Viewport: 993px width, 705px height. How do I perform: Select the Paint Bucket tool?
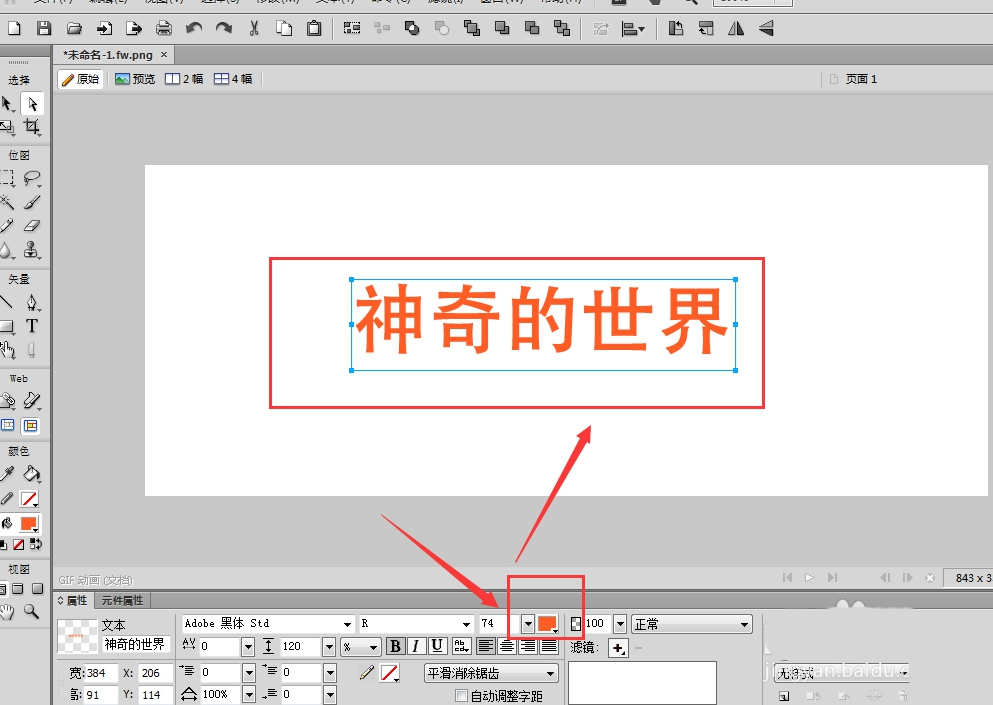pyautogui.click(x=31, y=472)
